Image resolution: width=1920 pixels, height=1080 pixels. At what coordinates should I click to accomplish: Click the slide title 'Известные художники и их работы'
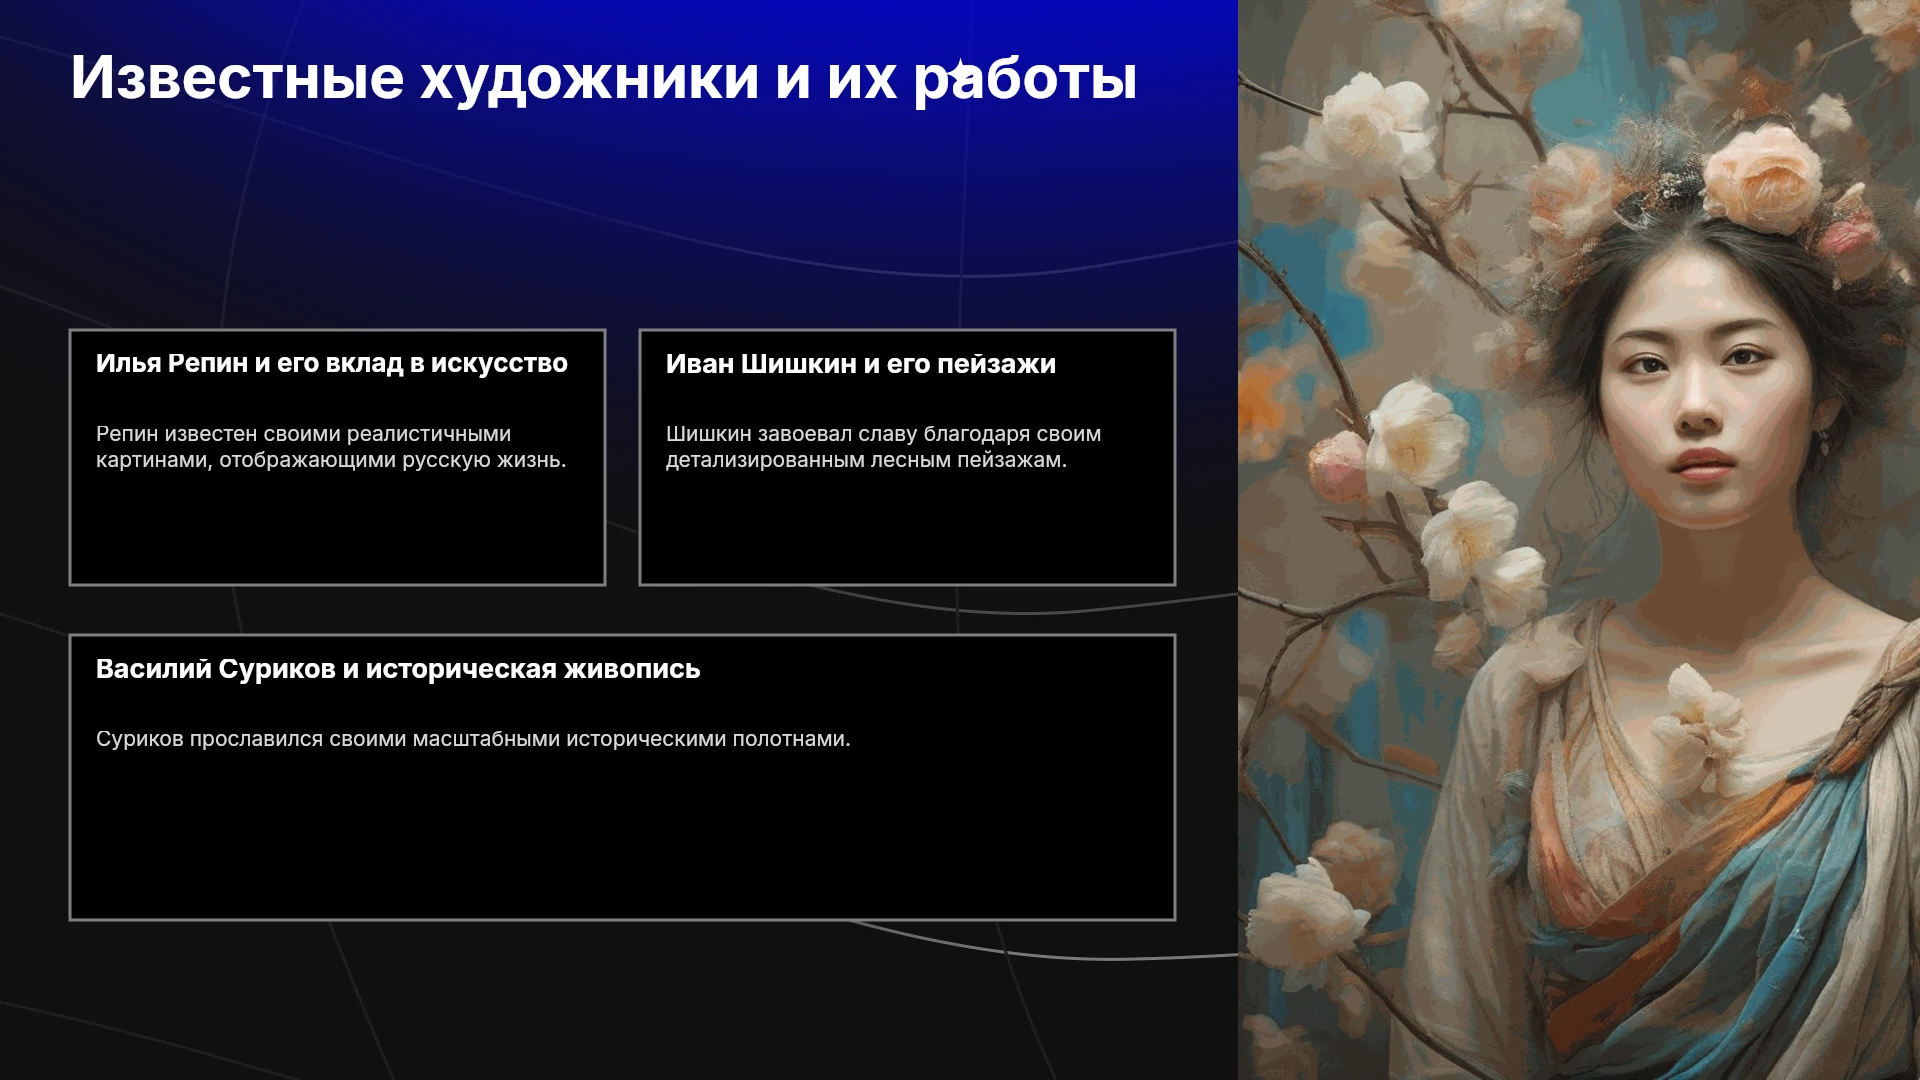coord(604,77)
